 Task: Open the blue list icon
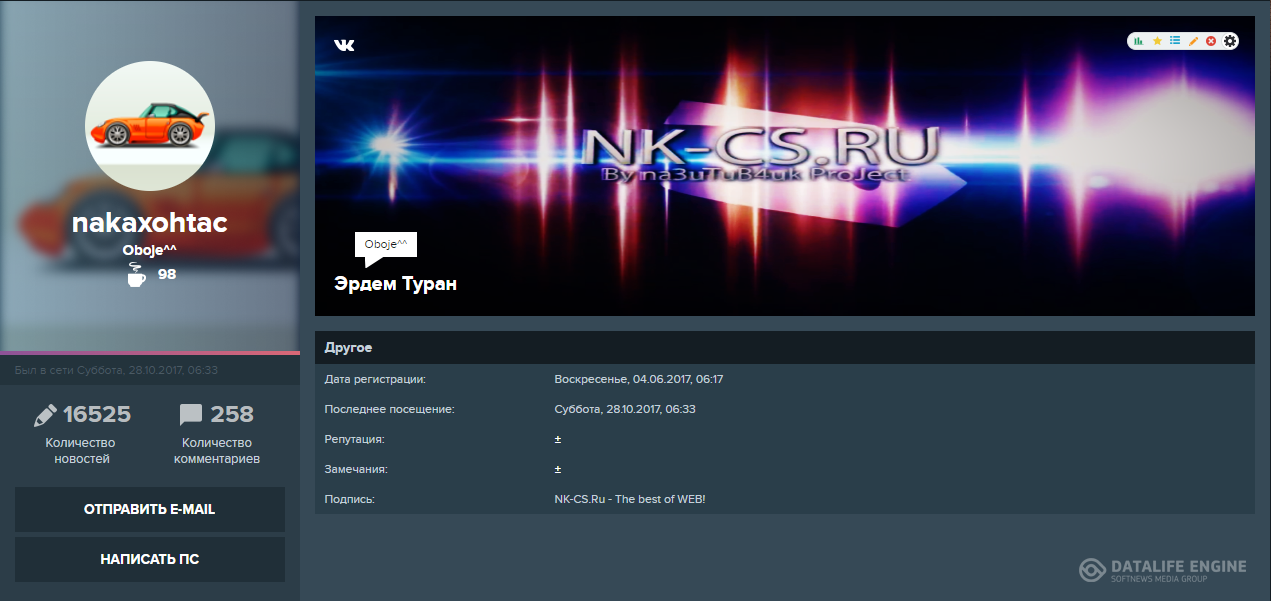(x=1175, y=41)
